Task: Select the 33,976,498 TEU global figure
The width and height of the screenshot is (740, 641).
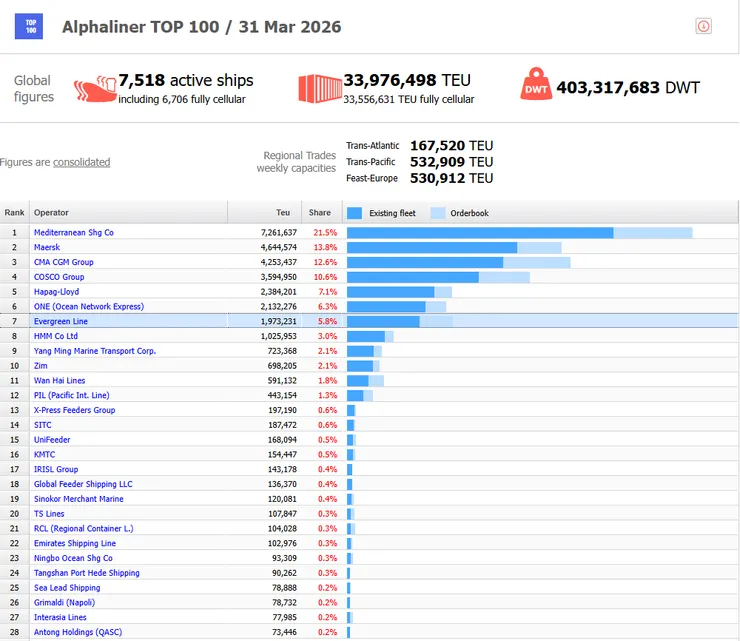Action: click(407, 80)
